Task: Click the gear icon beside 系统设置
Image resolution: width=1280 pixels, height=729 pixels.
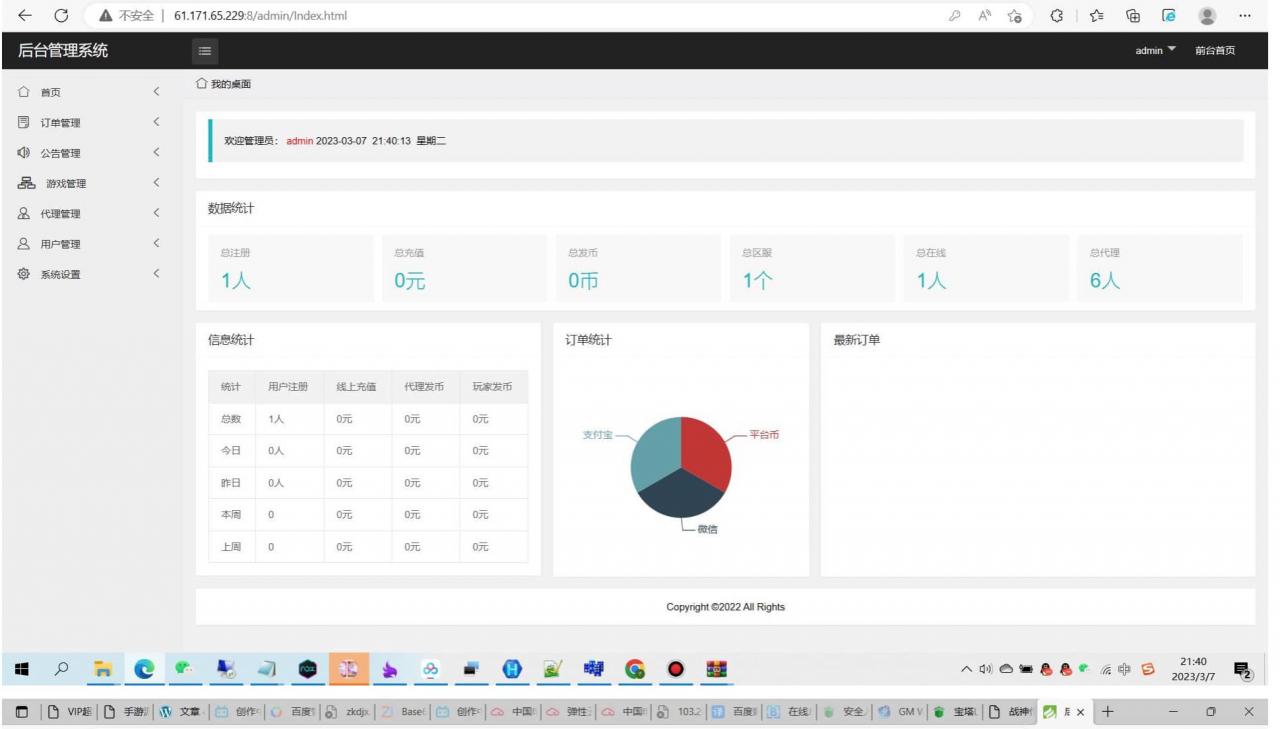Action: coord(25,274)
